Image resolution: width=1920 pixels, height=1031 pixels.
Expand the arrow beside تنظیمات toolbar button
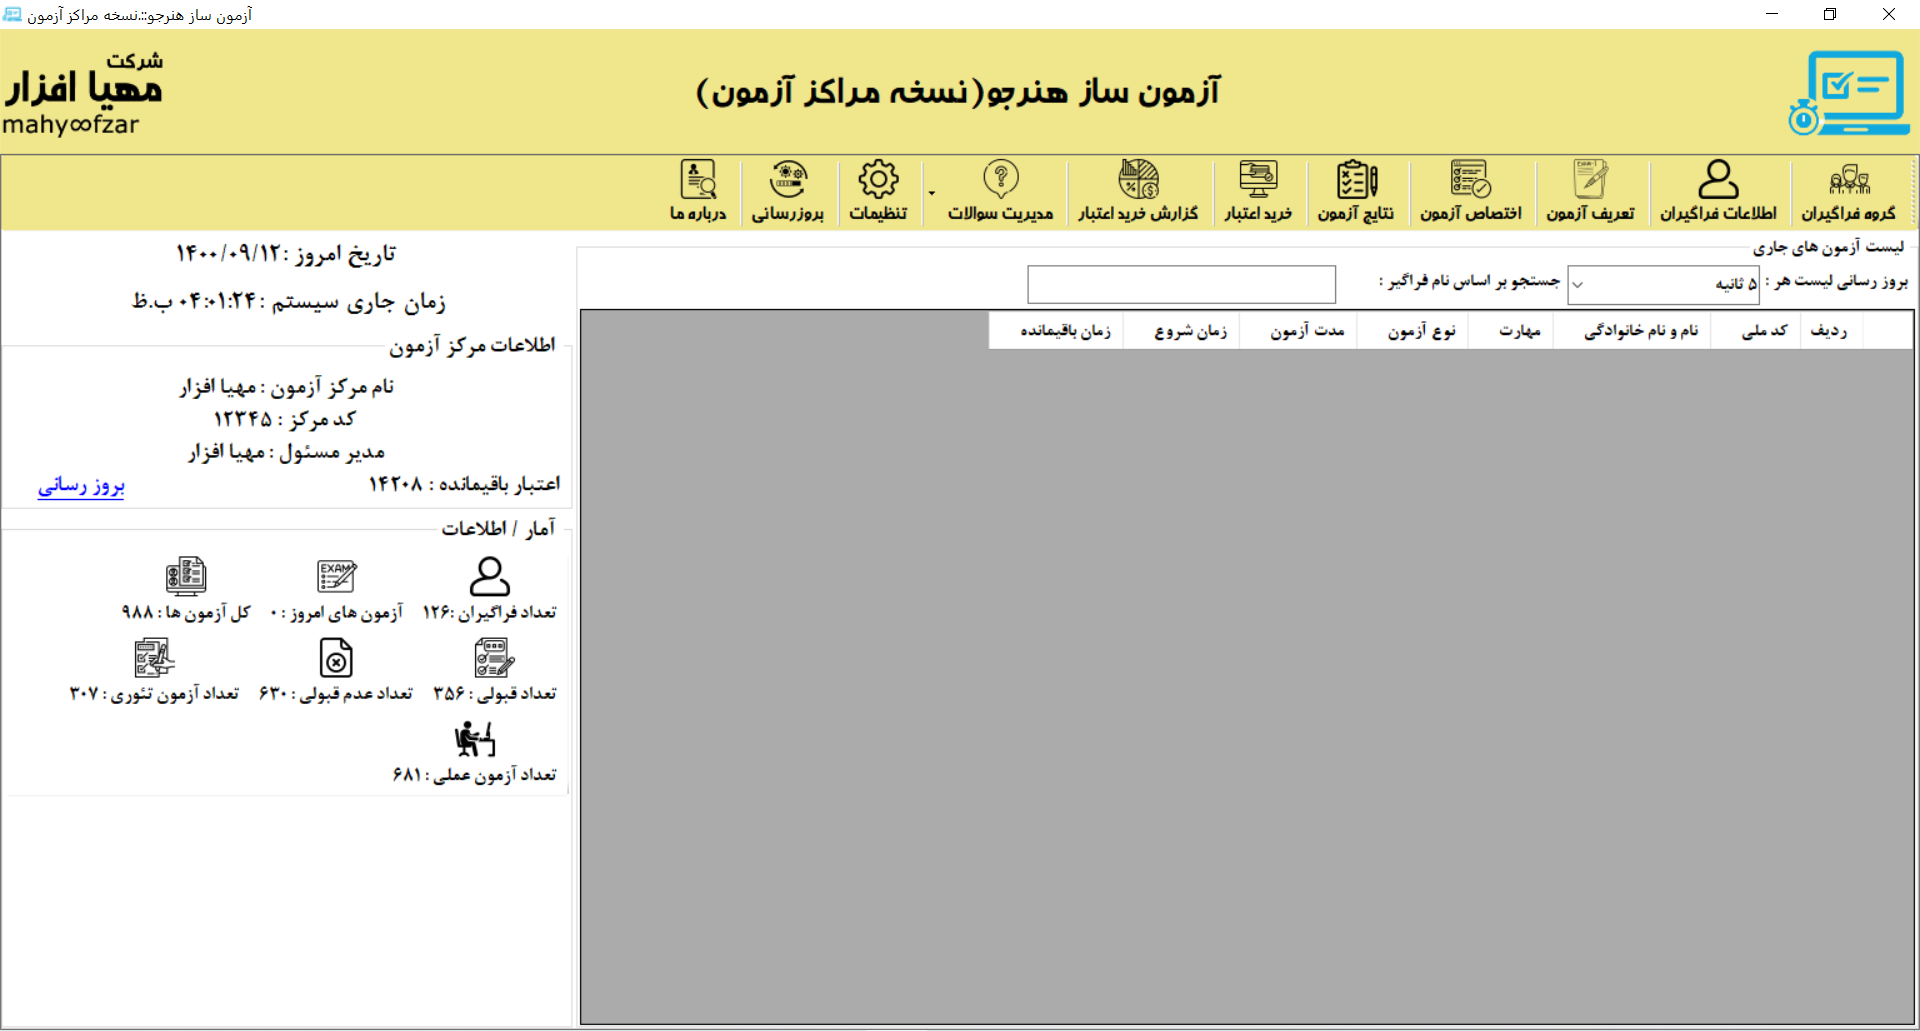(931, 193)
